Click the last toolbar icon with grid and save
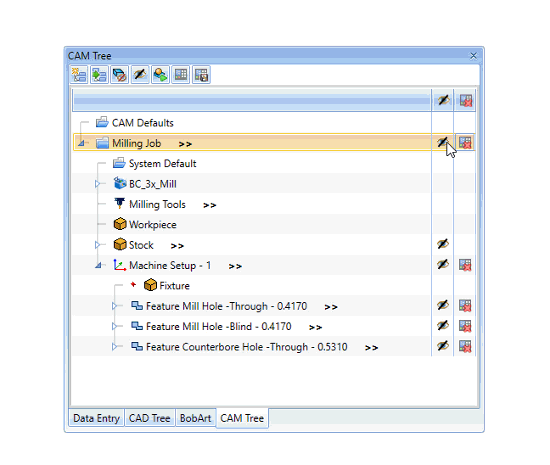Image resolution: width=550 pixels, height=465 pixels. click(201, 75)
